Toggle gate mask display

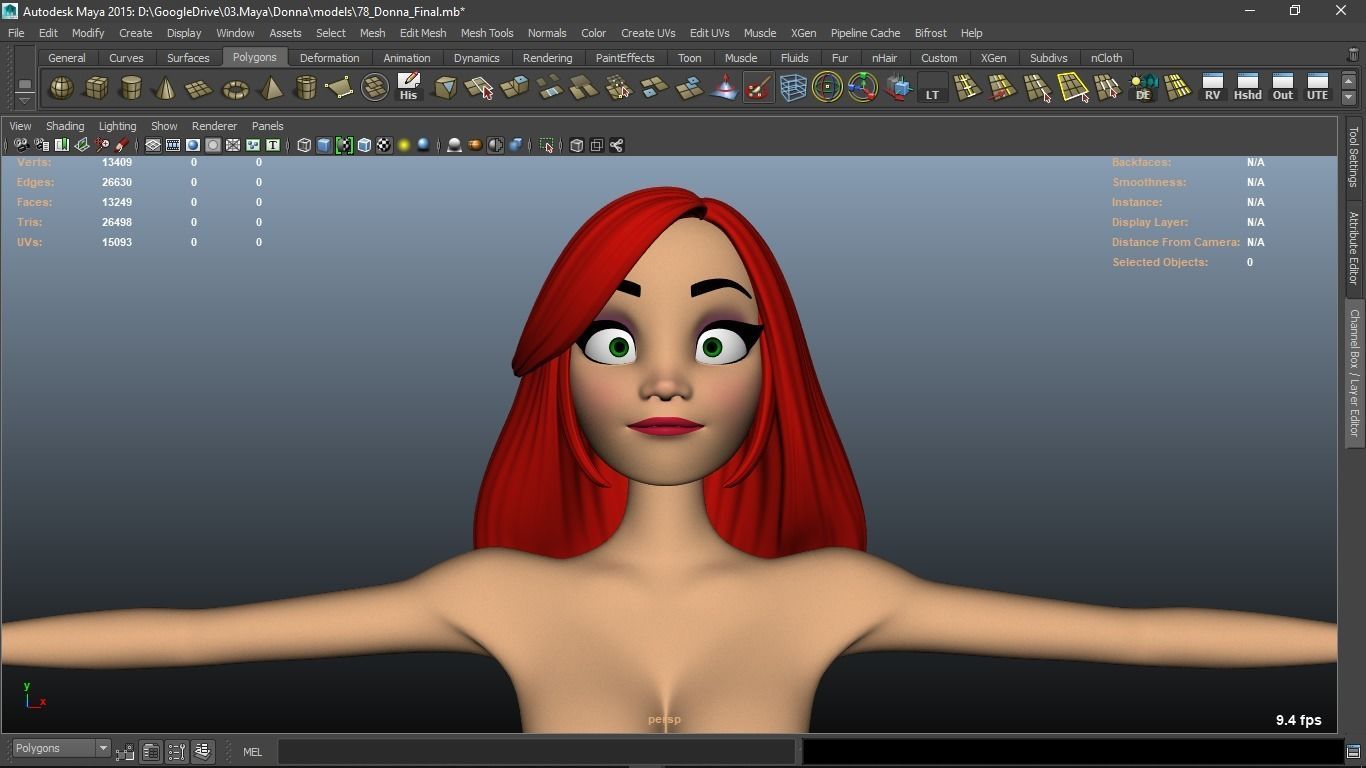tap(213, 146)
